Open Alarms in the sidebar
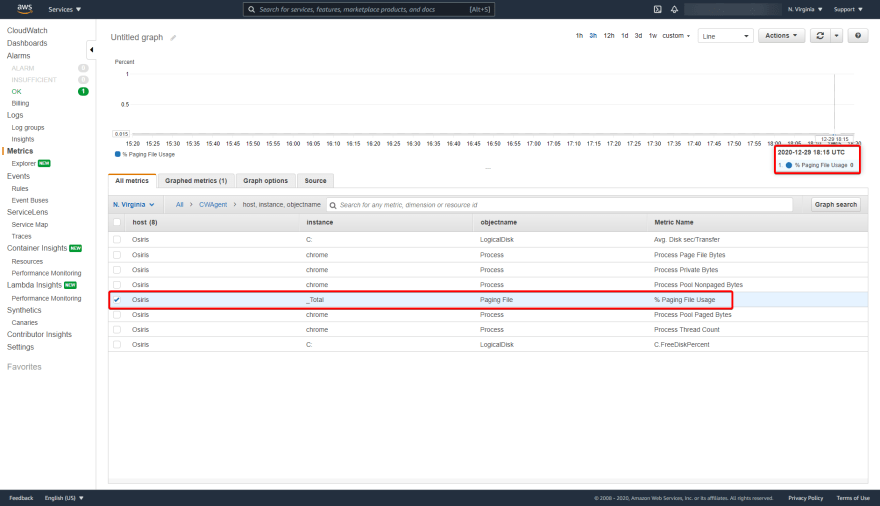This screenshot has height=506, width=880. (x=19, y=56)
